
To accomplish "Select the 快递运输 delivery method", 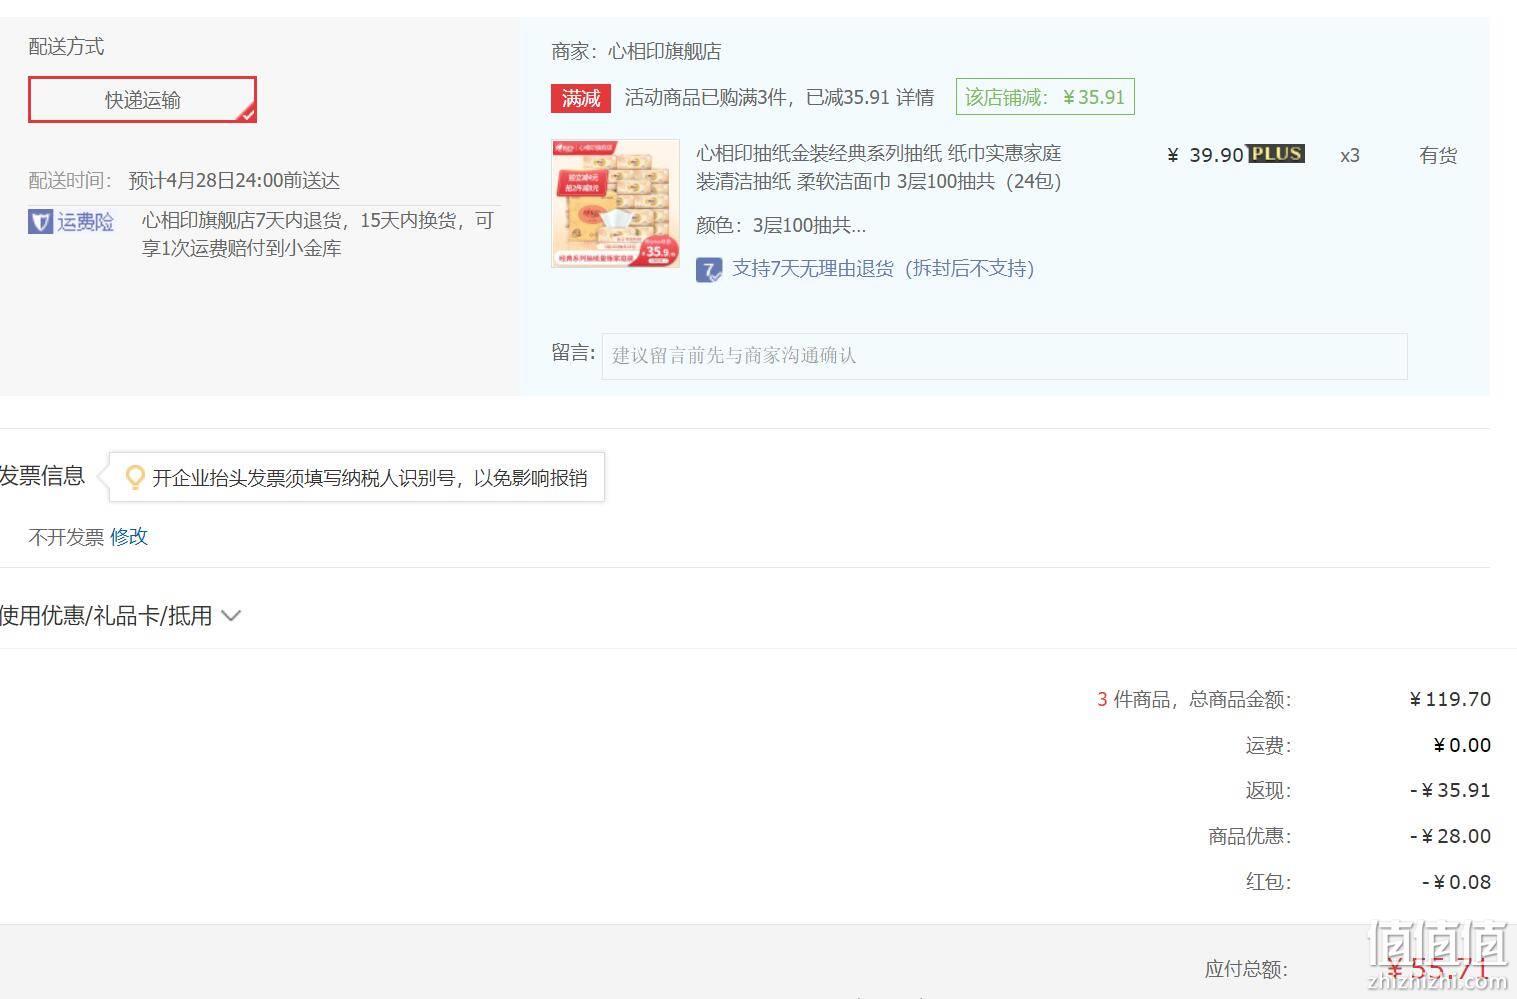I will click(142, 100).
